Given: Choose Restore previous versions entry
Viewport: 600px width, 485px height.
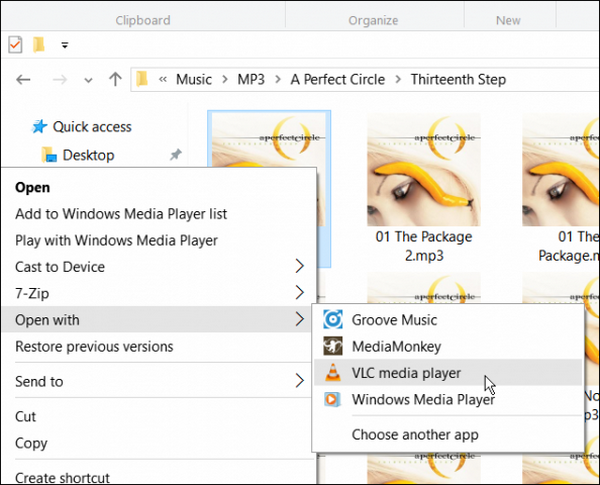Looking at the screenshot, I should tap(94, 347).
